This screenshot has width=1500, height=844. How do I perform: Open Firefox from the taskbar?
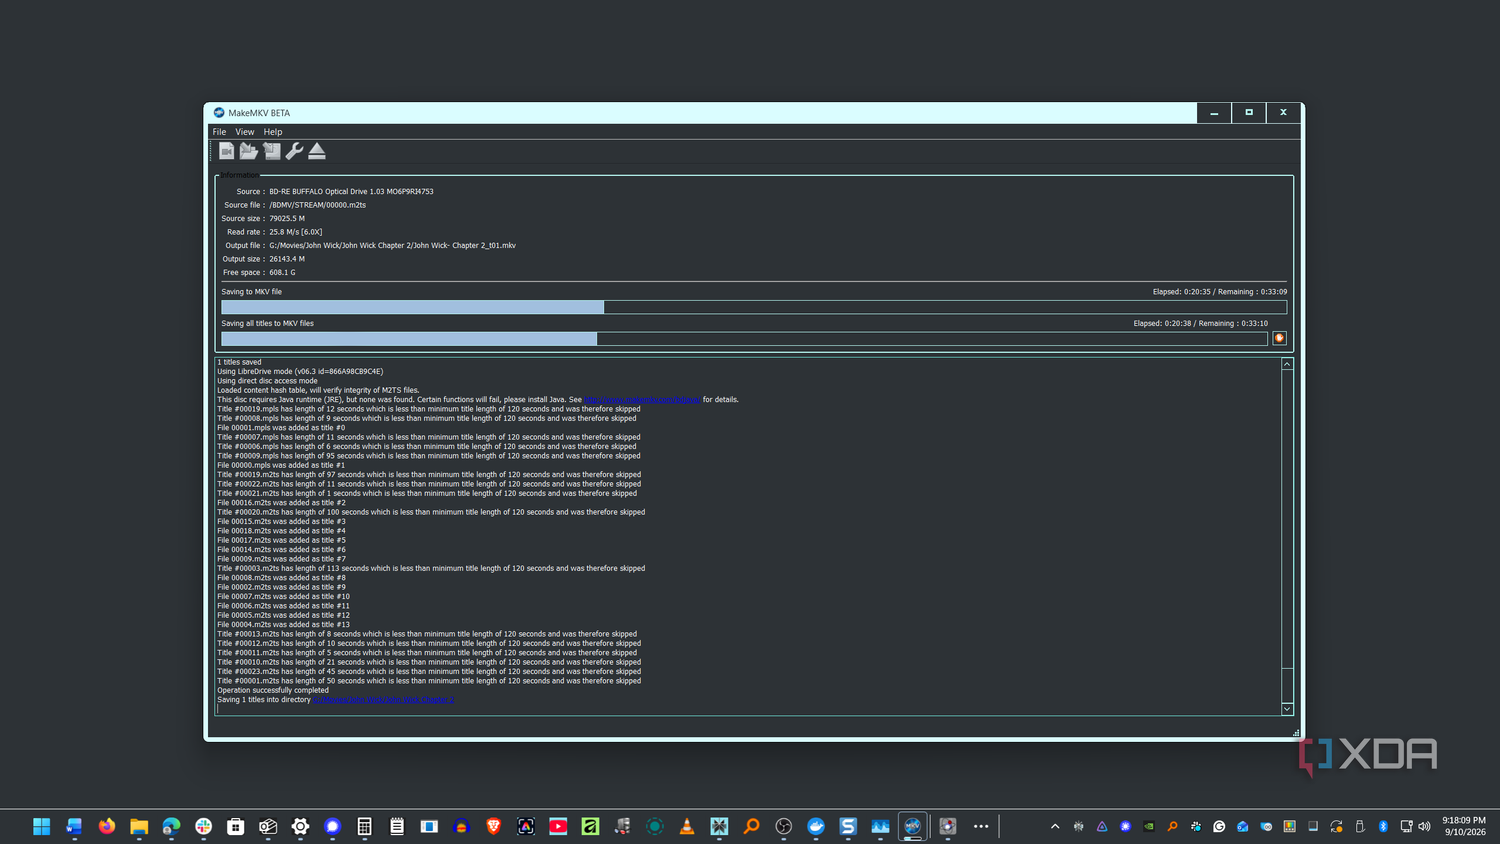106,826
